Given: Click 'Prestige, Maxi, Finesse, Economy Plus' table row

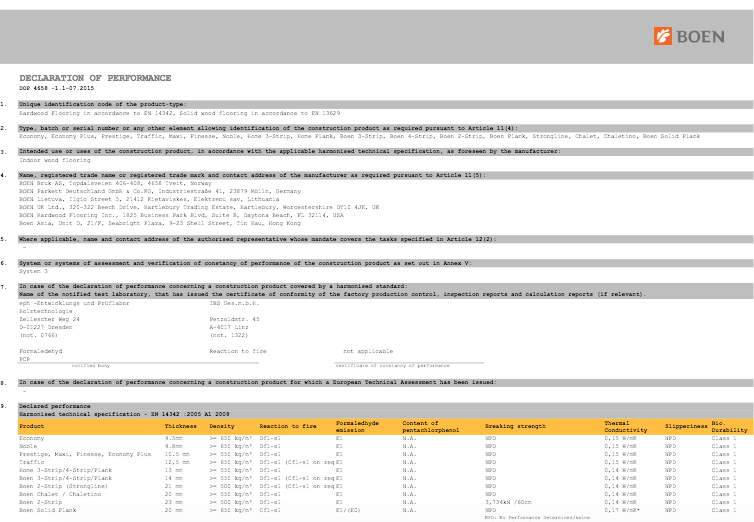Looking at the screenshot, I should tap(85, 454).
